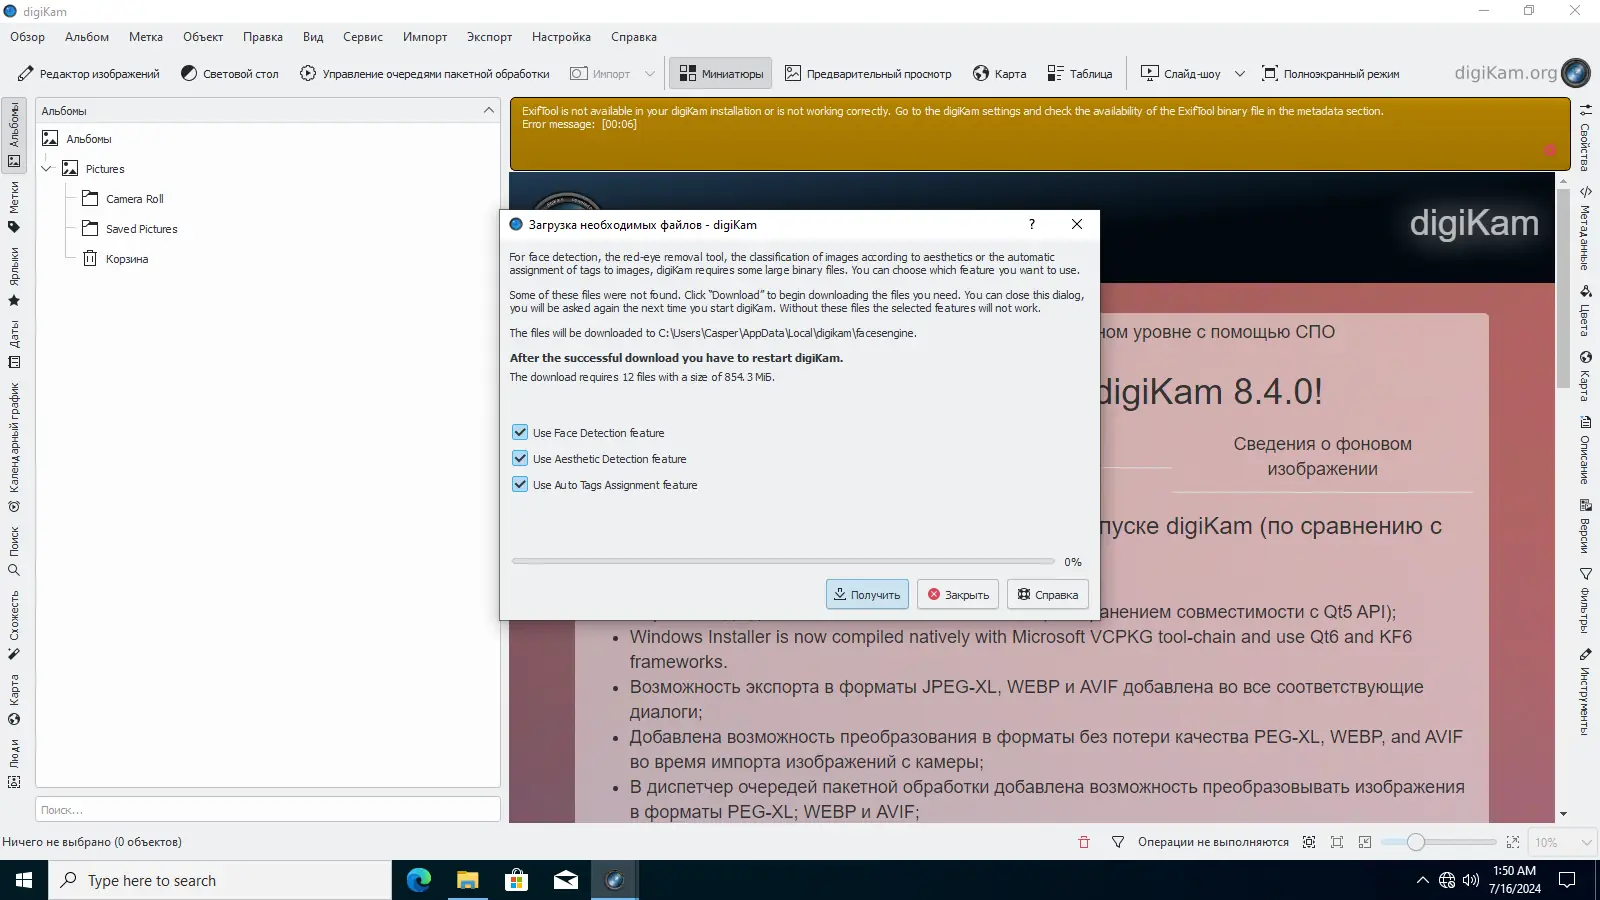
Task: Open the Метаданные metadata right sidebar tab
Action: point(1586,227)
